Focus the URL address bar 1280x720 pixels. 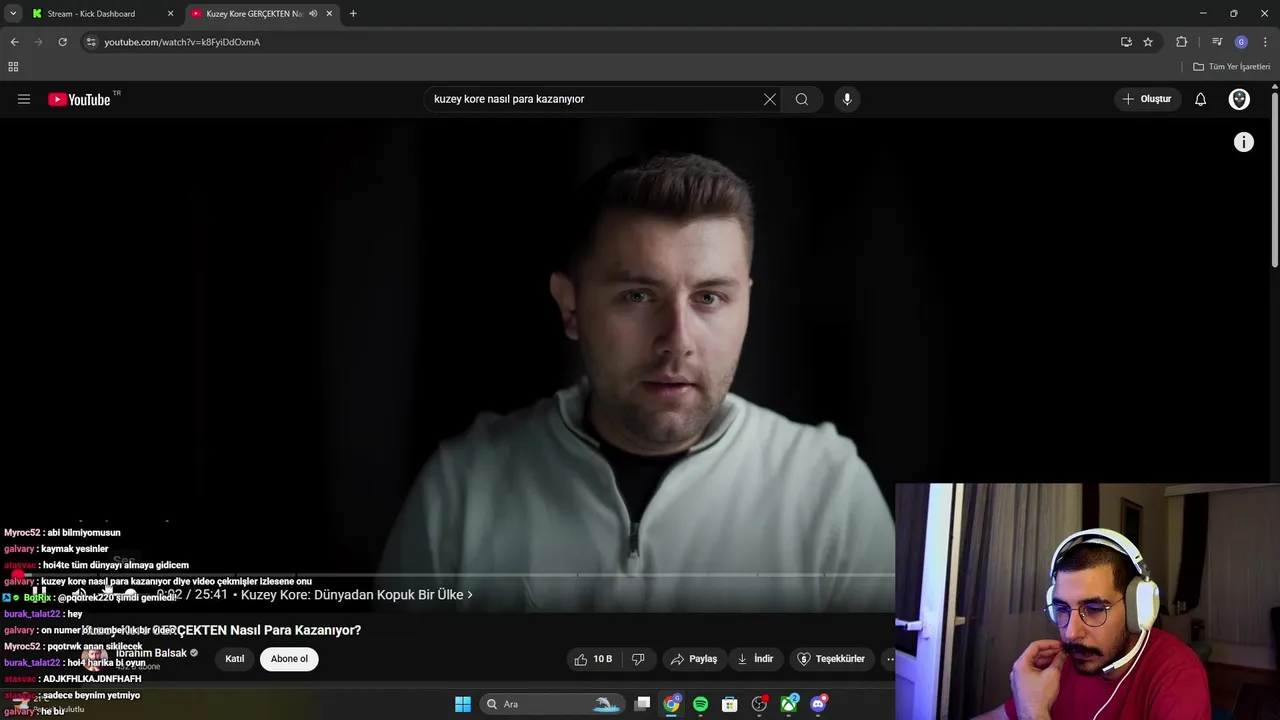click(600, 42)
